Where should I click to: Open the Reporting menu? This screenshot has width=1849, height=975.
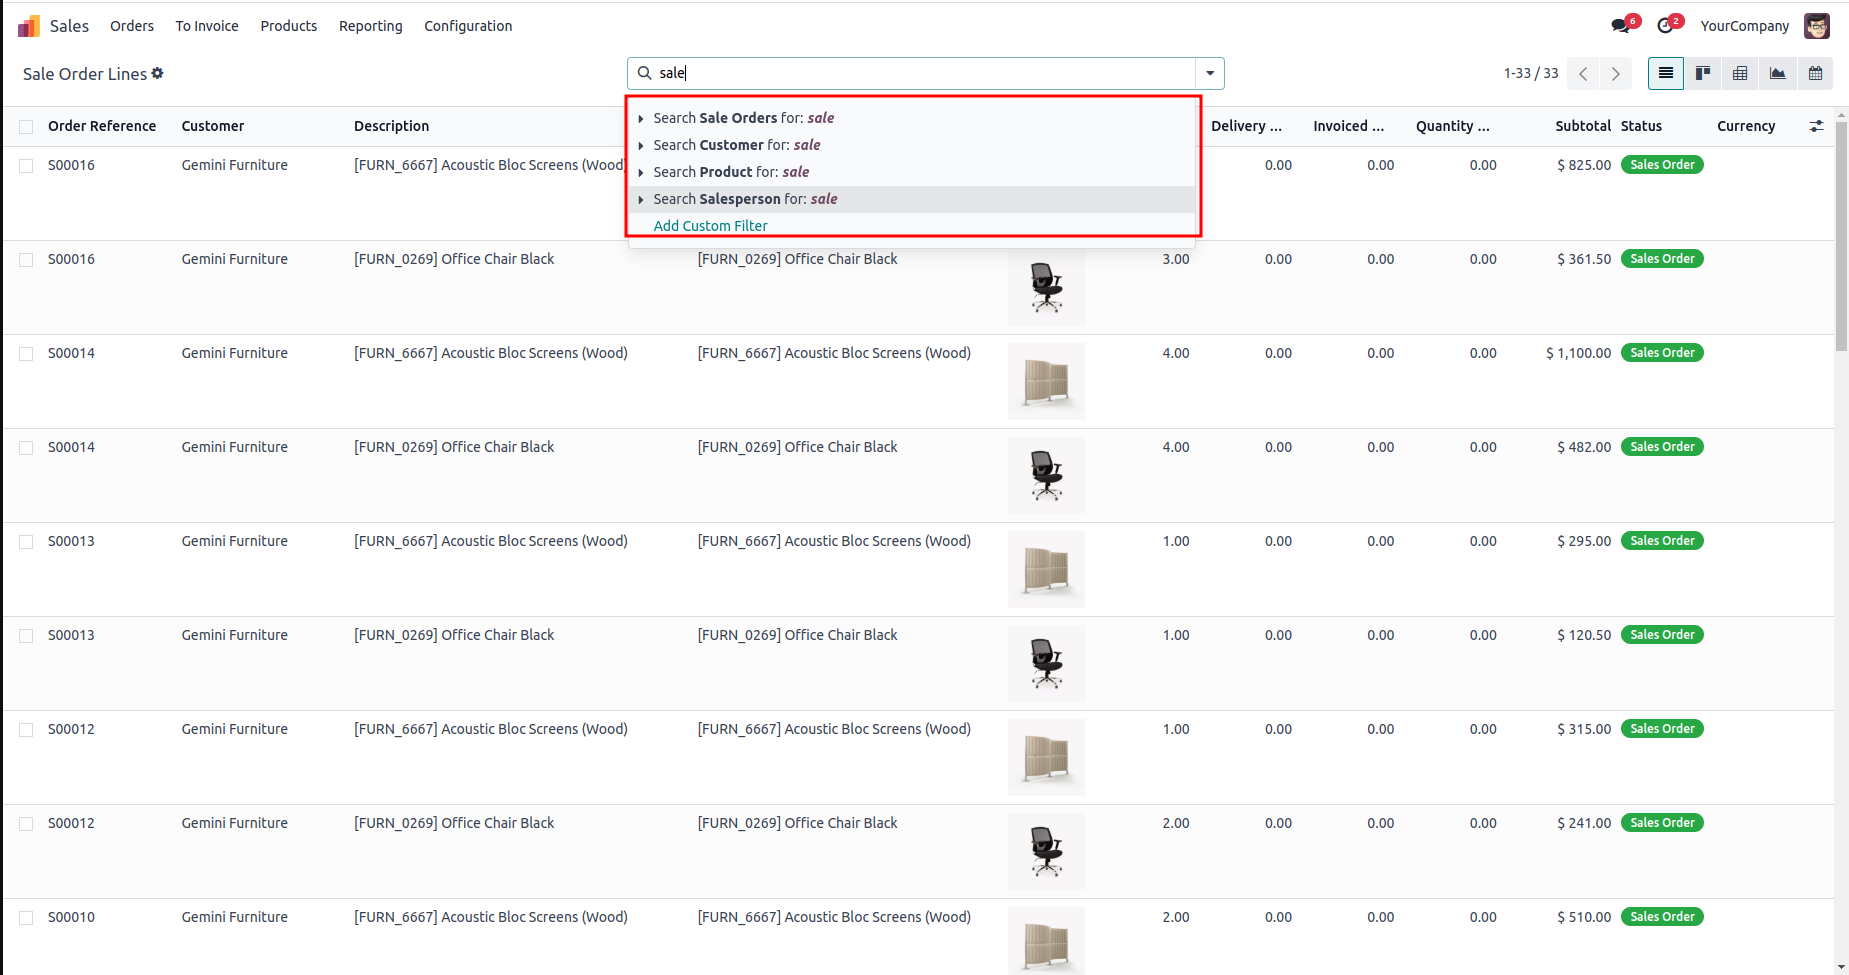[370, 26]
